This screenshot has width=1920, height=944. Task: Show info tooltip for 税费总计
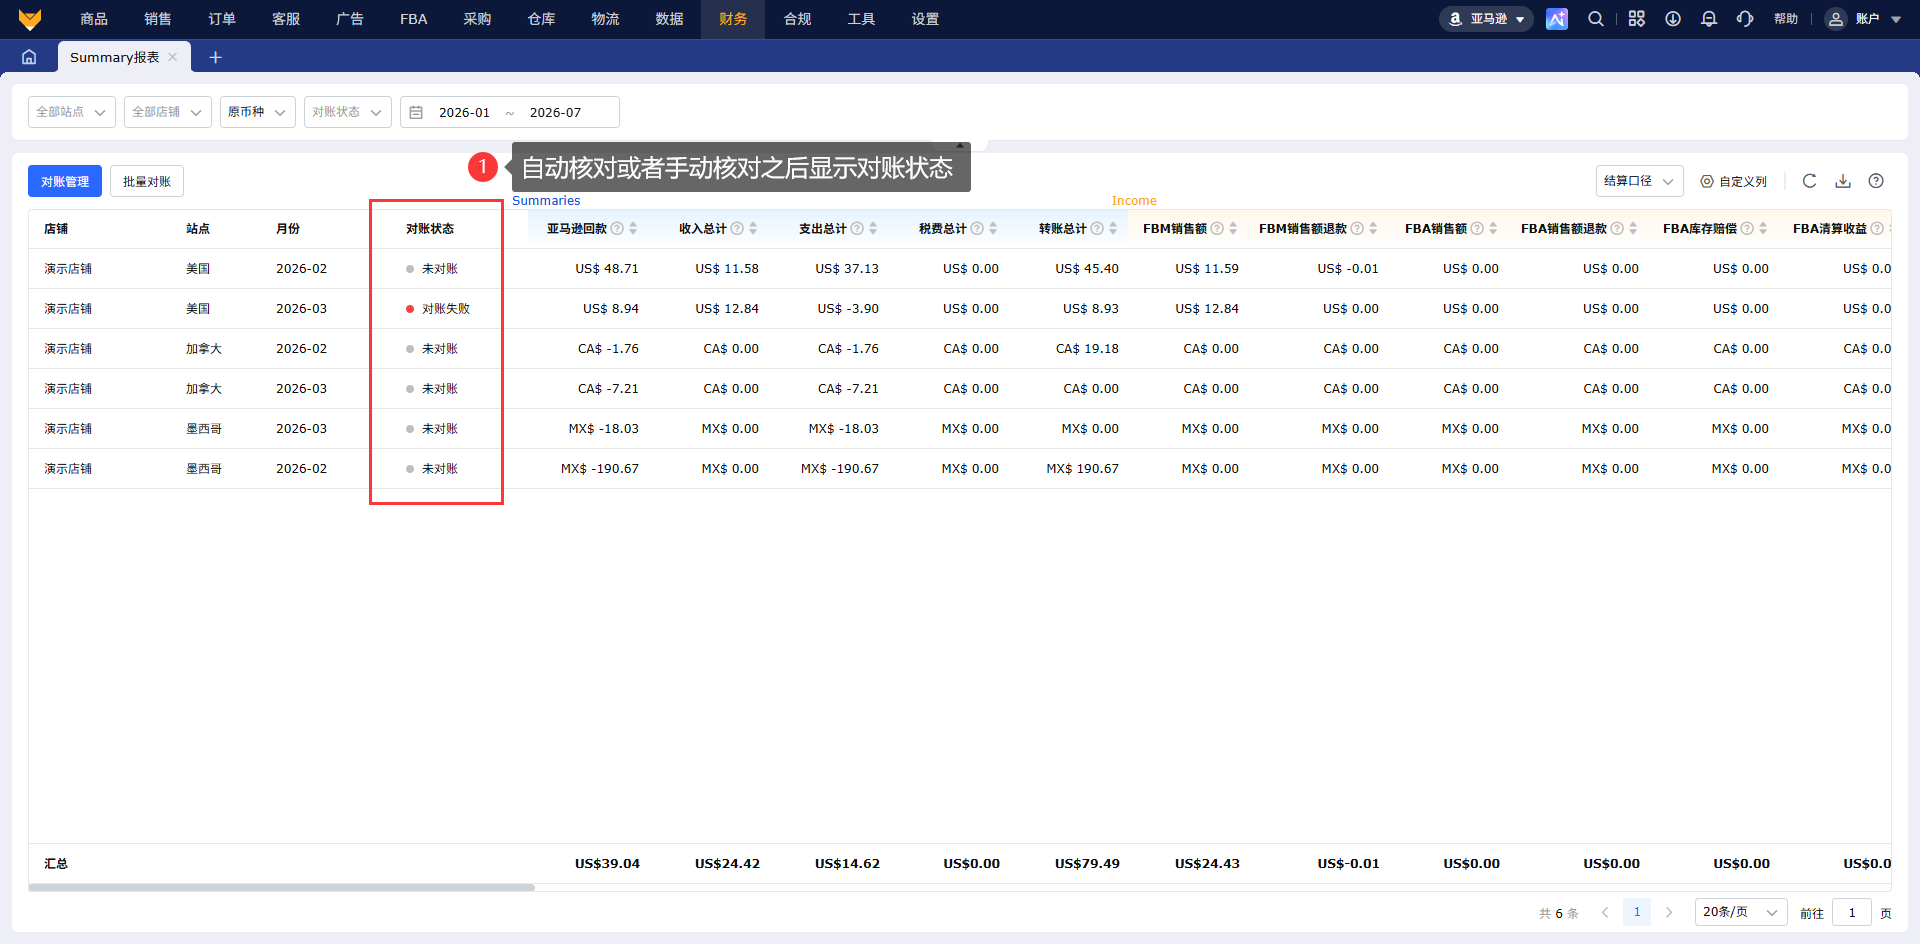point(977,229)
